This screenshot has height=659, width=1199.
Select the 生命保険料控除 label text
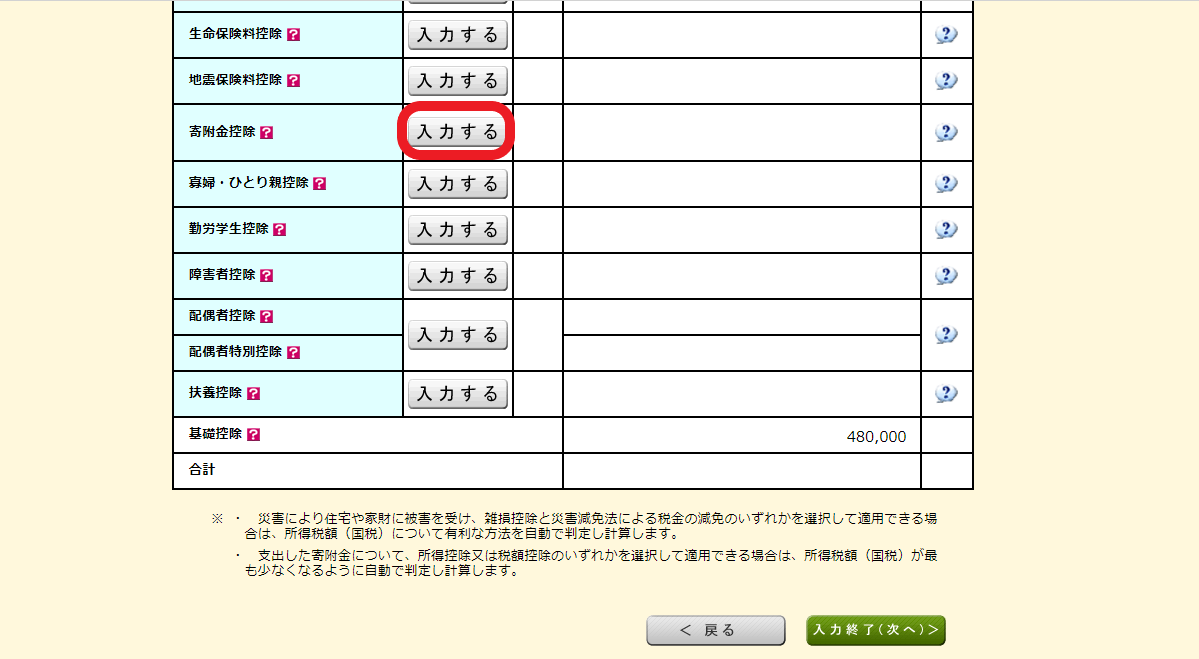[236, 34]
